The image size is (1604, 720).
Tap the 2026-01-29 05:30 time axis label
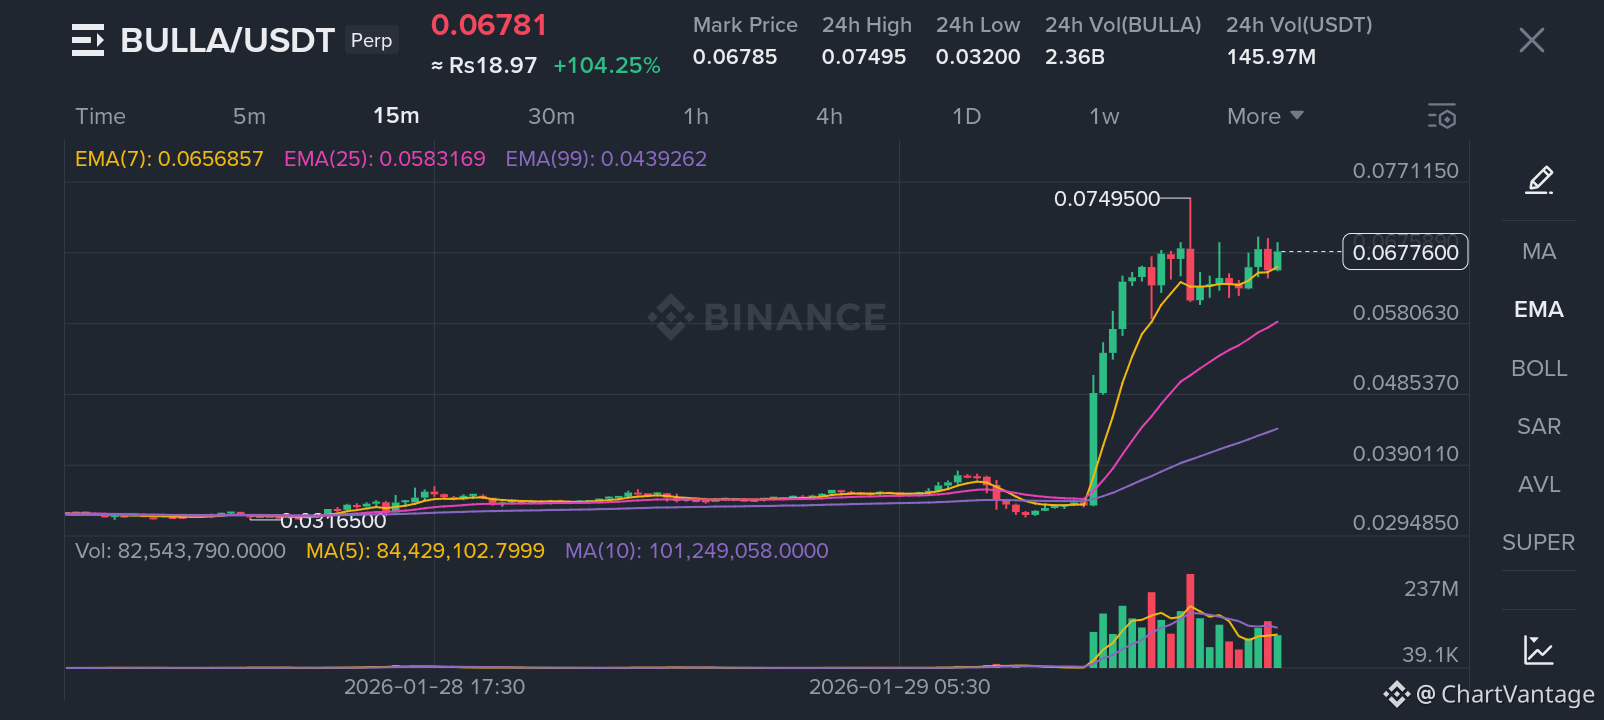pos(899,687)
